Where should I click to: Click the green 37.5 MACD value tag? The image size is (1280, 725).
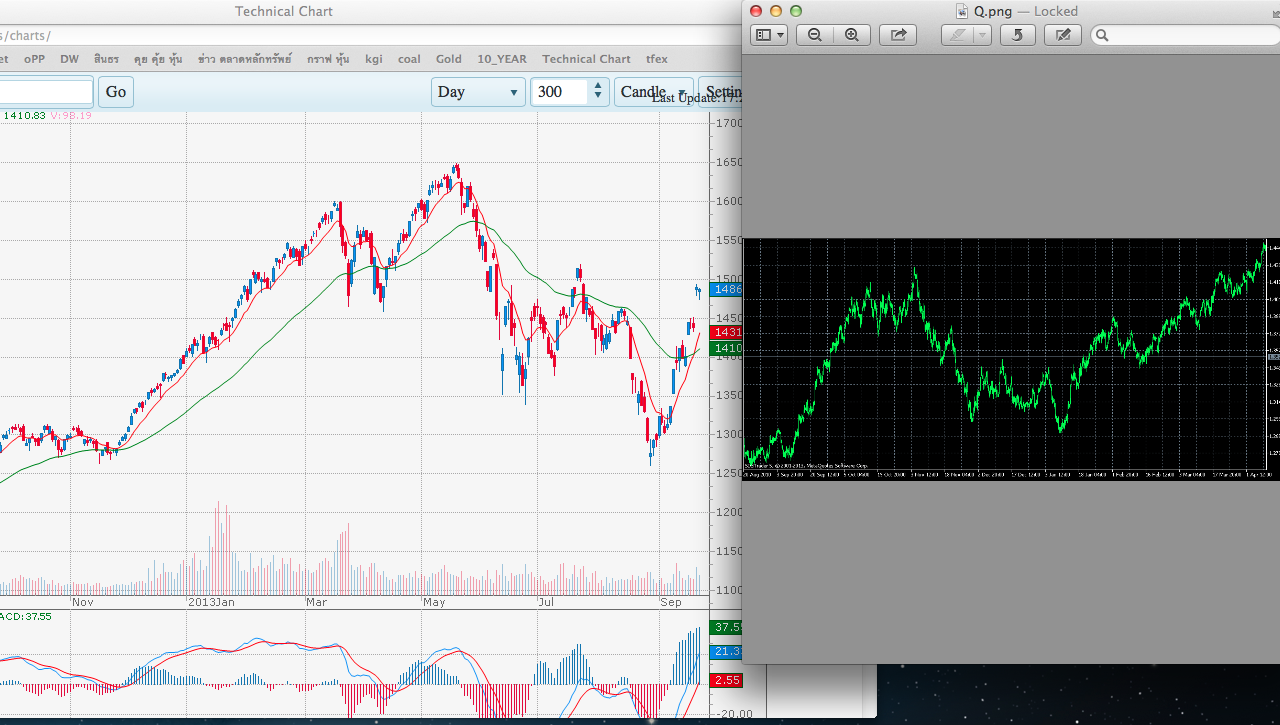coord(726,627)
